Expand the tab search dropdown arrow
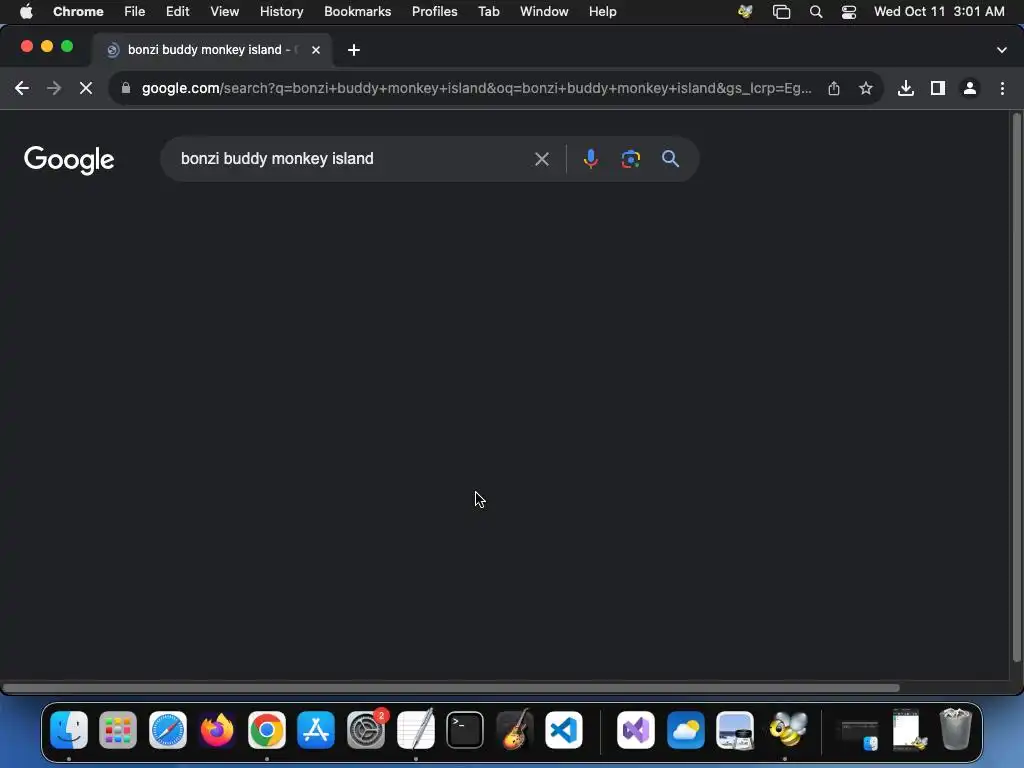The width and height of the screenshot is (1024, 768). (1002, 50)
